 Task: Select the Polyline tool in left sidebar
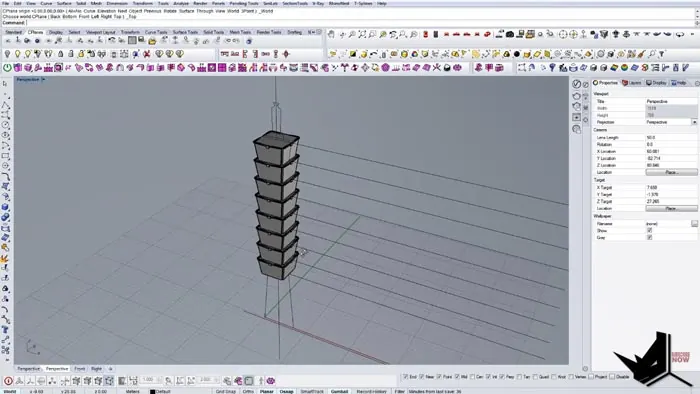[x=5, y=105]
